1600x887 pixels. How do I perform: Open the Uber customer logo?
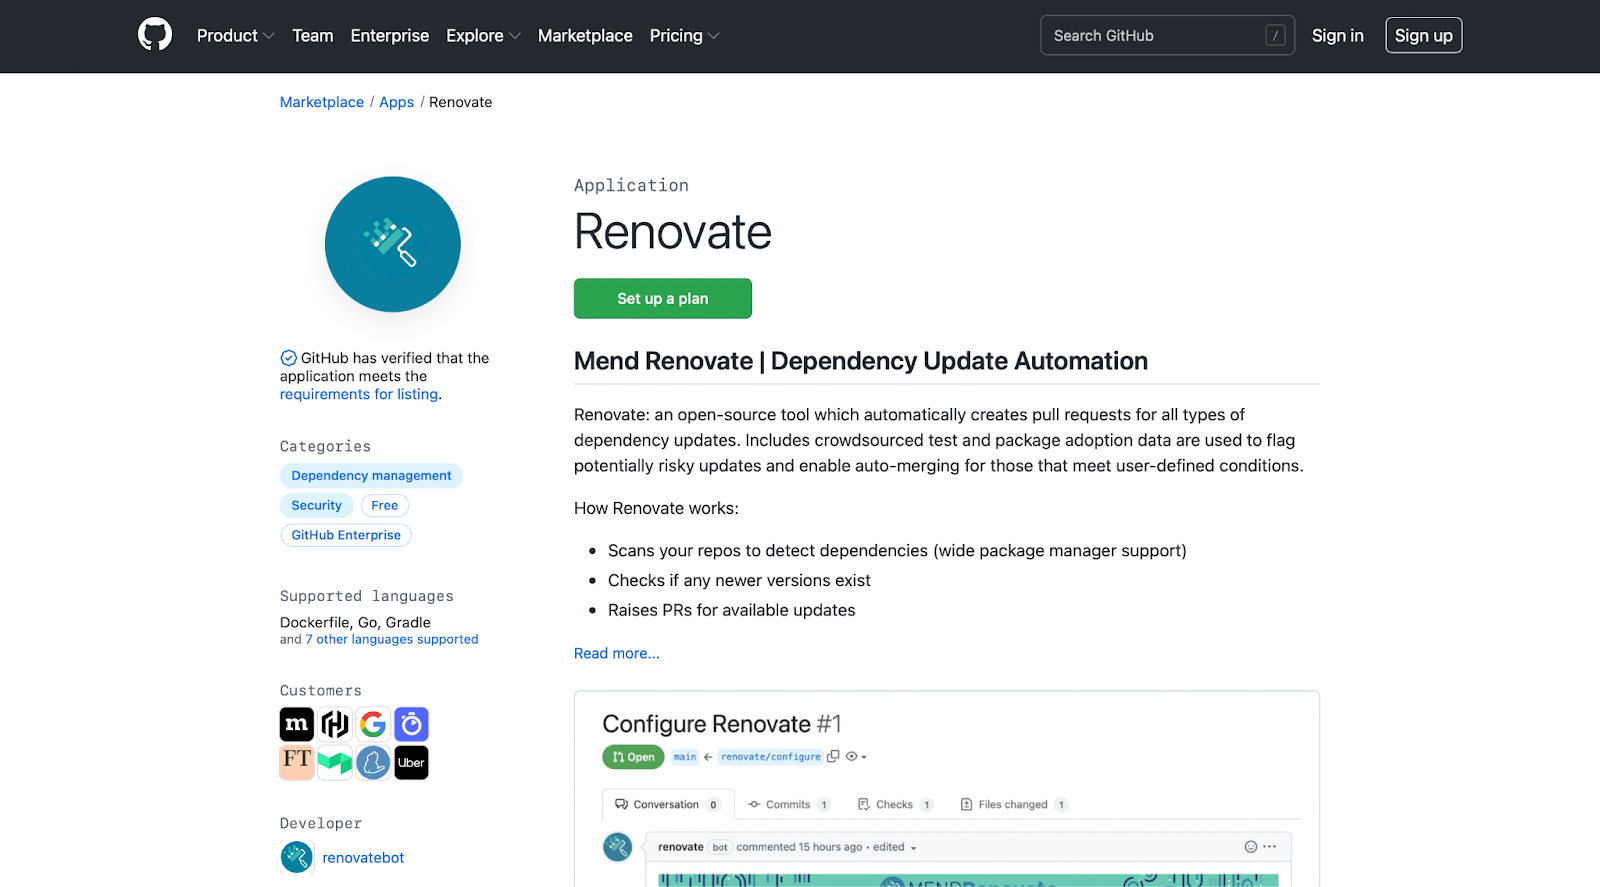click(411, 762)
